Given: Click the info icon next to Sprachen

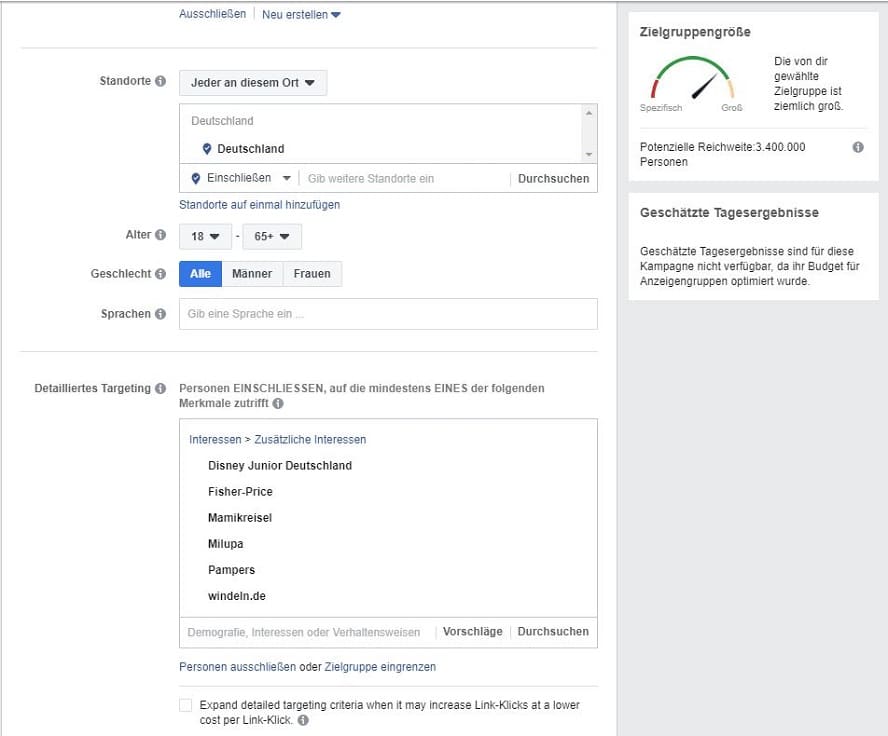Looking at the screenshot, I should tap(161, 314).
